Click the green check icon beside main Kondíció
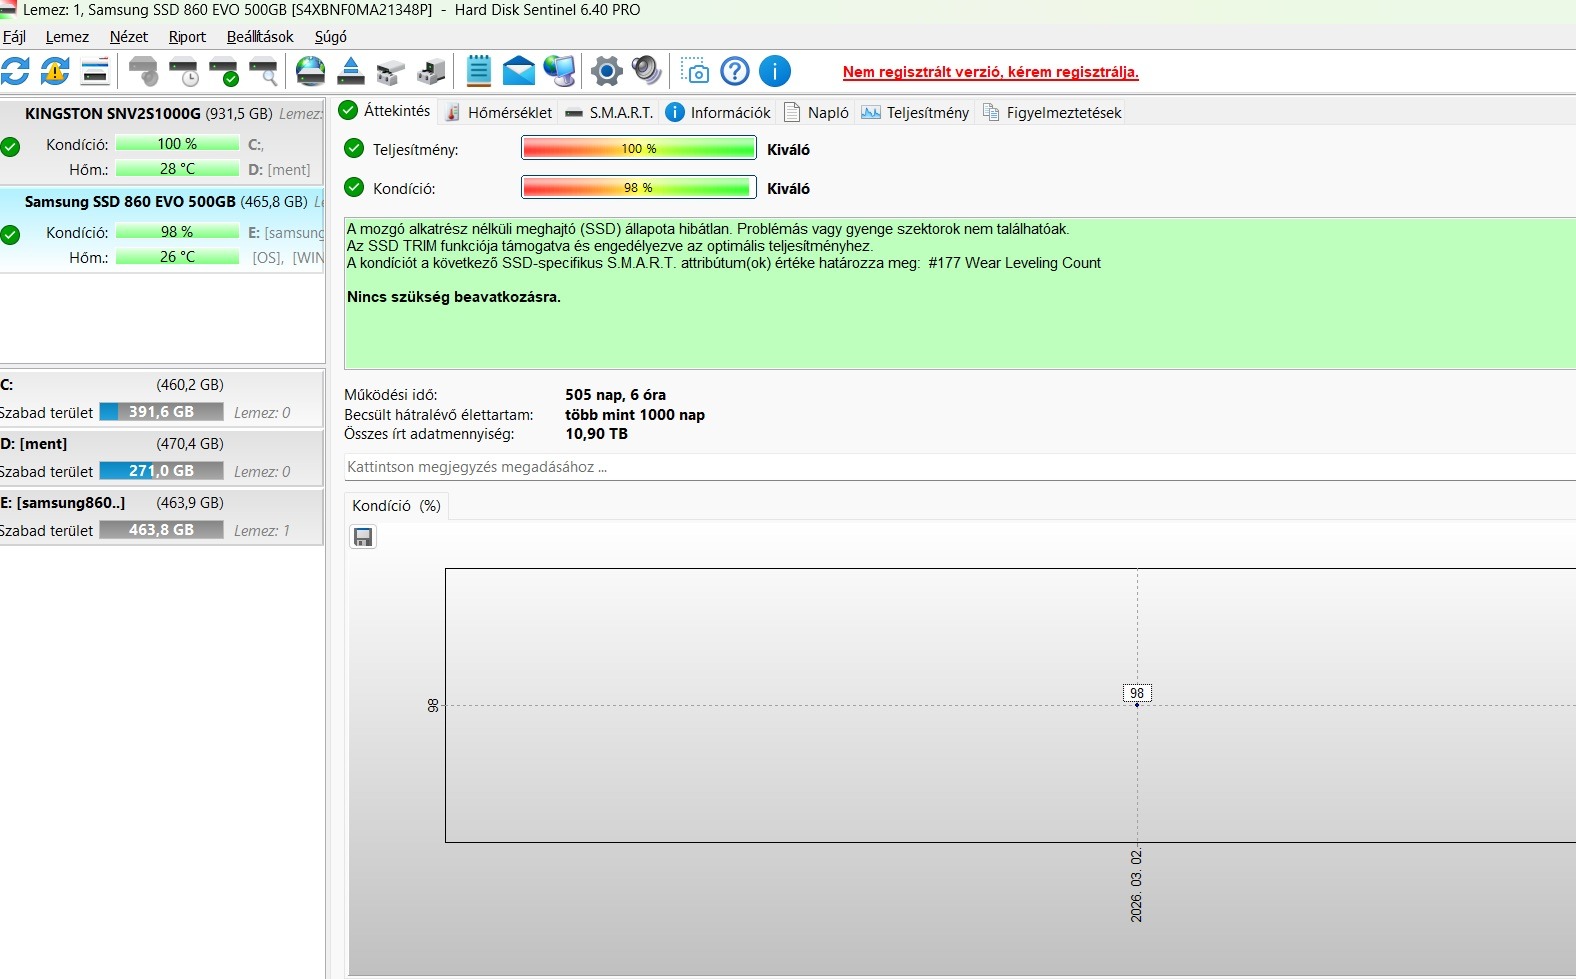The width and height of the screenshot is (1576, 979). [x=354, y=187]
